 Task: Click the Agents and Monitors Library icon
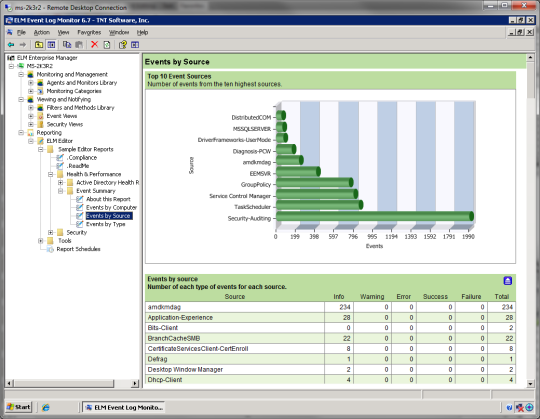click(x=40, y=83)
